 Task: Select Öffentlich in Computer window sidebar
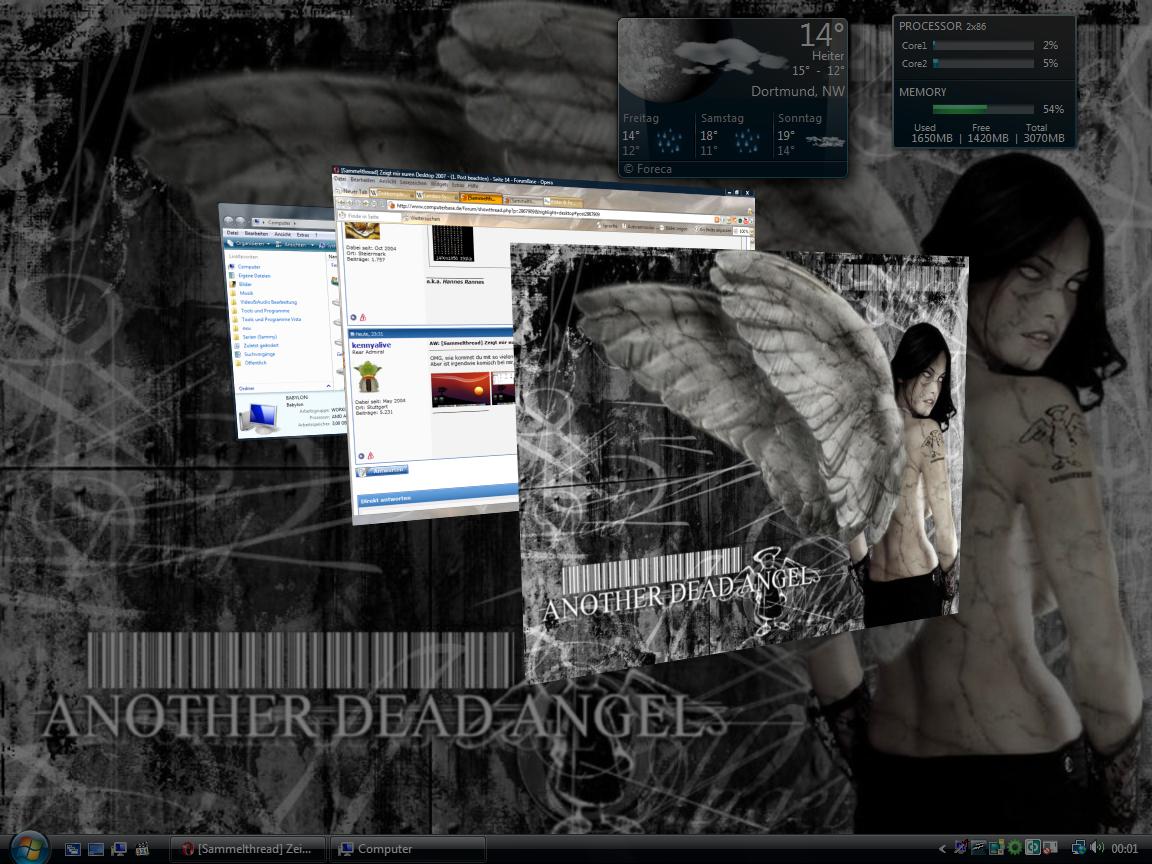pos(255,363)
